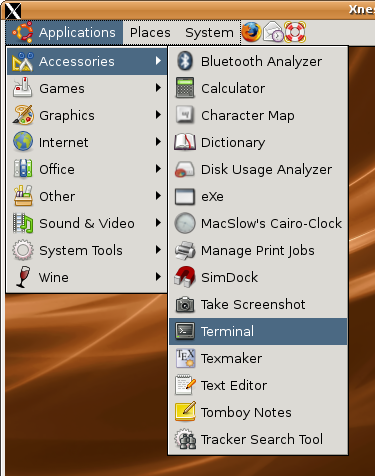This screenshot has height=476, width=375.
Task: Click the Disk Usage Analyzer label
Action: 266,170
